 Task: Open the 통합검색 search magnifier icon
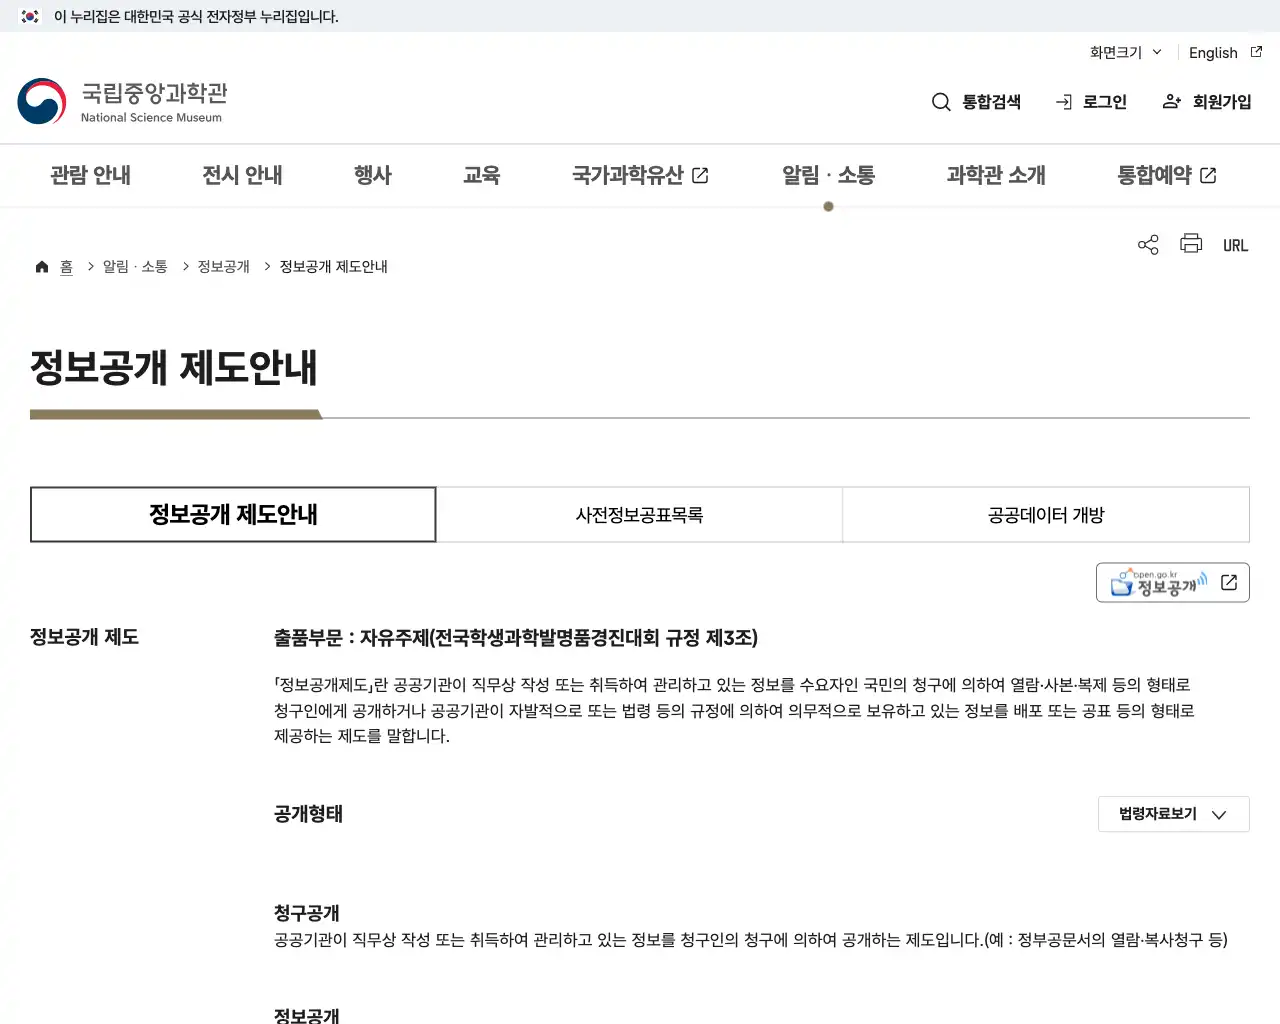click(x=941, y=101)
